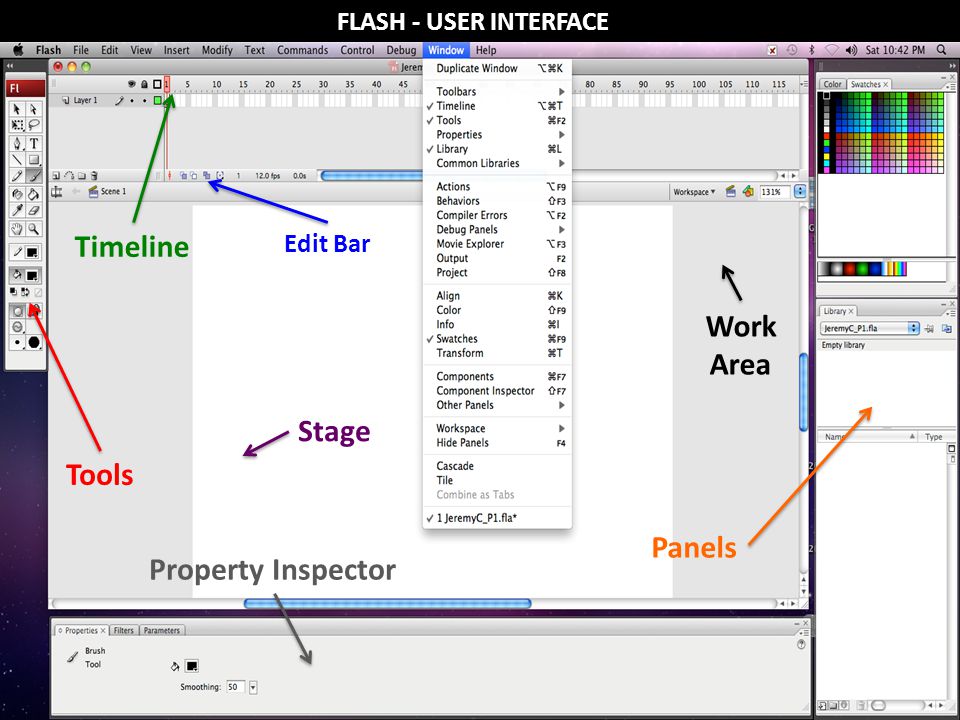Image resolution: width=960 pixels, height=720 pixels.
Task: Open the Commands menu
Action: tap(302, 50)
